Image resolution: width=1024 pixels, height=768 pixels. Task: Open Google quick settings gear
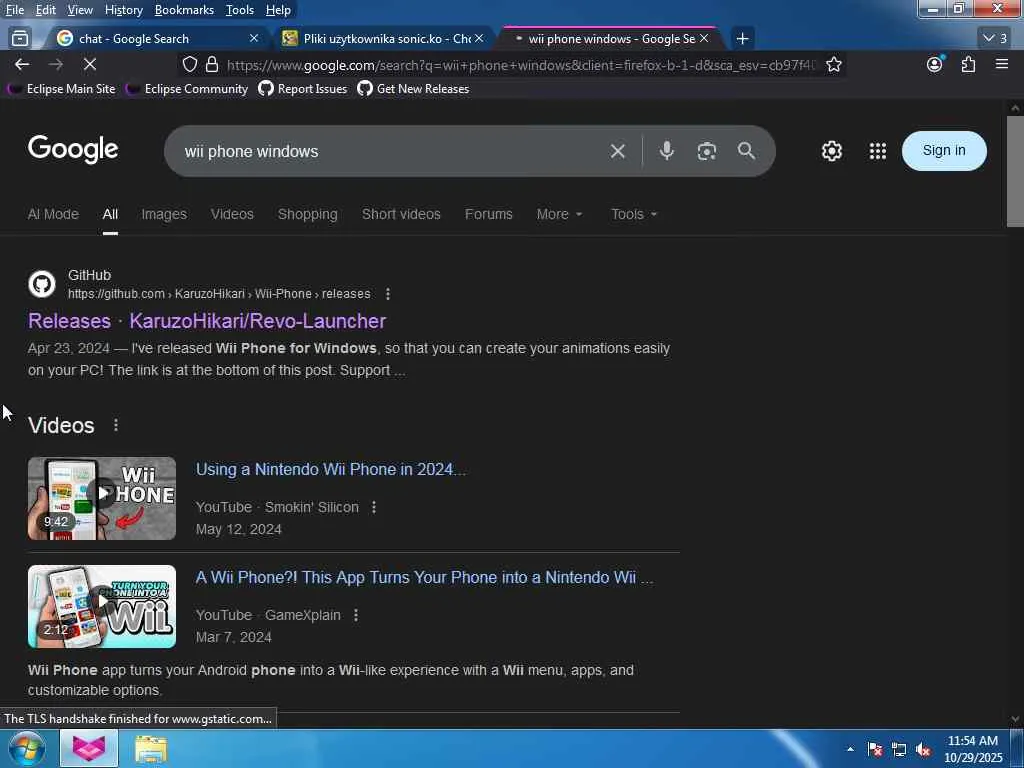(x=831, y=151)
